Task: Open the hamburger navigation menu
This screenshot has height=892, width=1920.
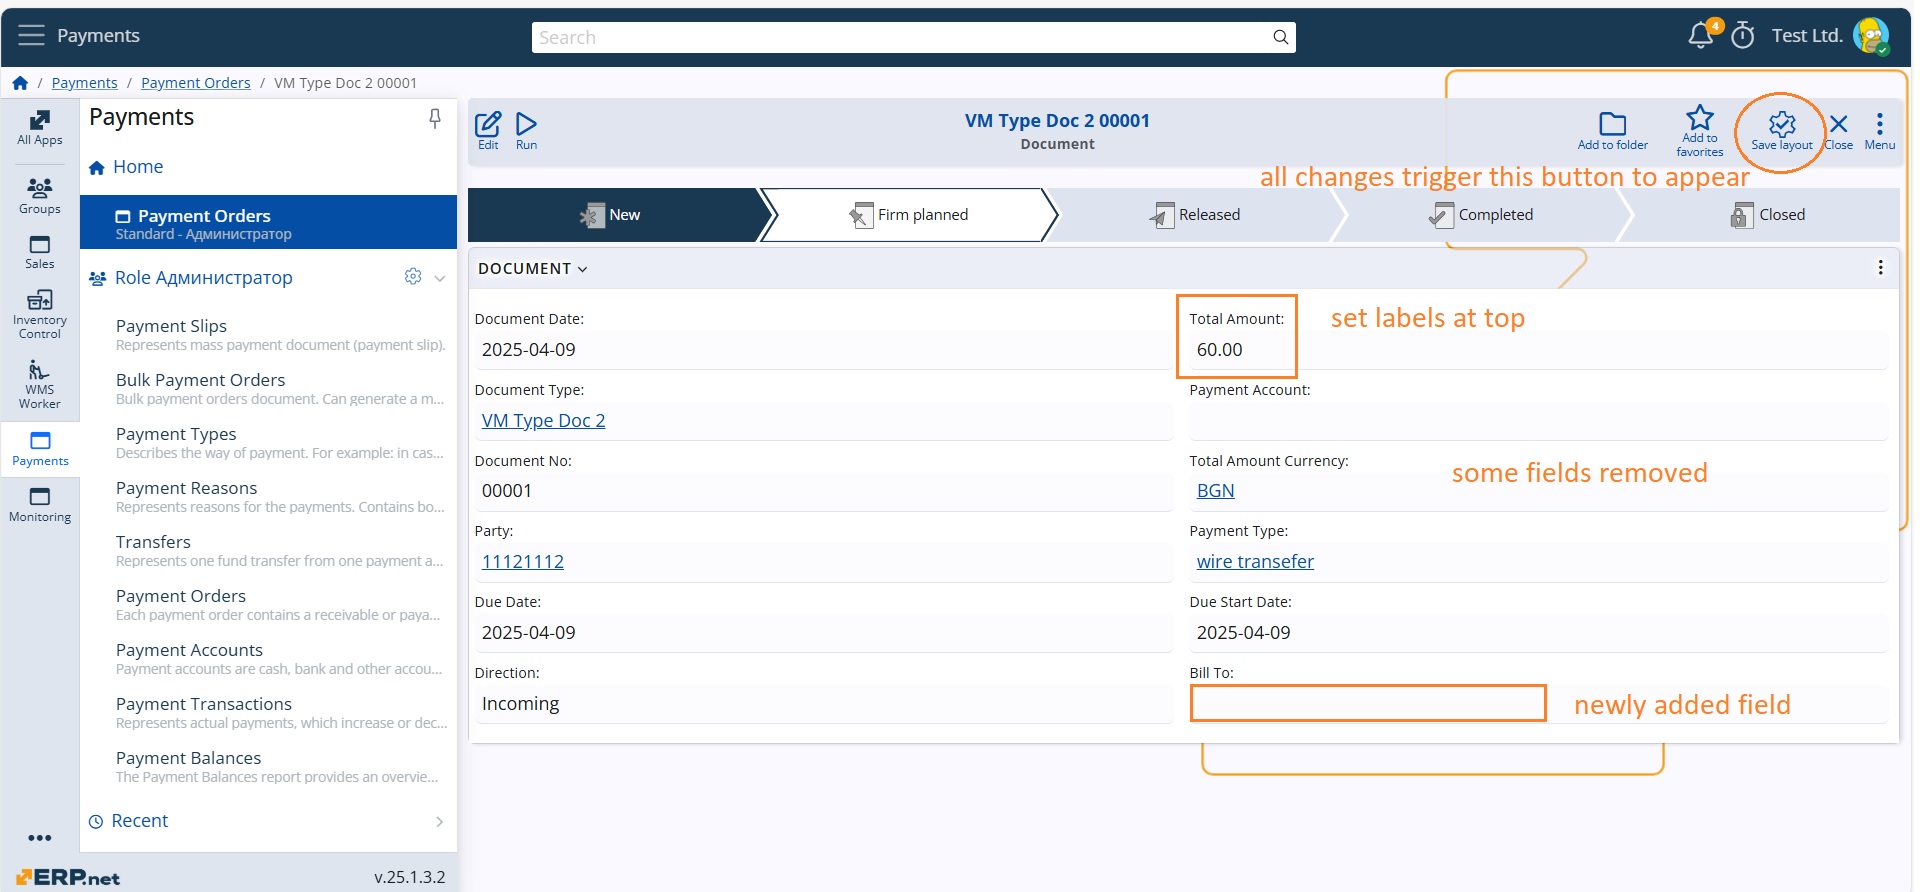Action: click(32, 35)
